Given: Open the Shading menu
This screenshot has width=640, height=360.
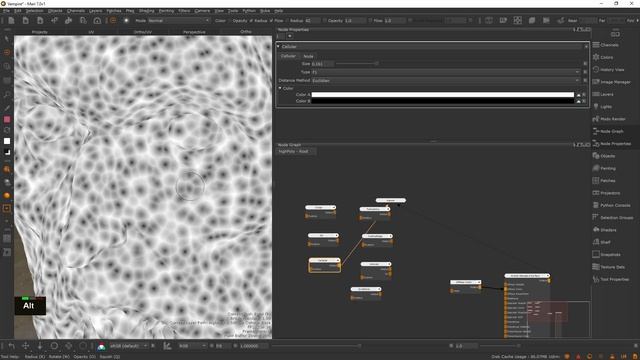Looking at the screenshot, I should pyautogui.click(x=147, y=11).
